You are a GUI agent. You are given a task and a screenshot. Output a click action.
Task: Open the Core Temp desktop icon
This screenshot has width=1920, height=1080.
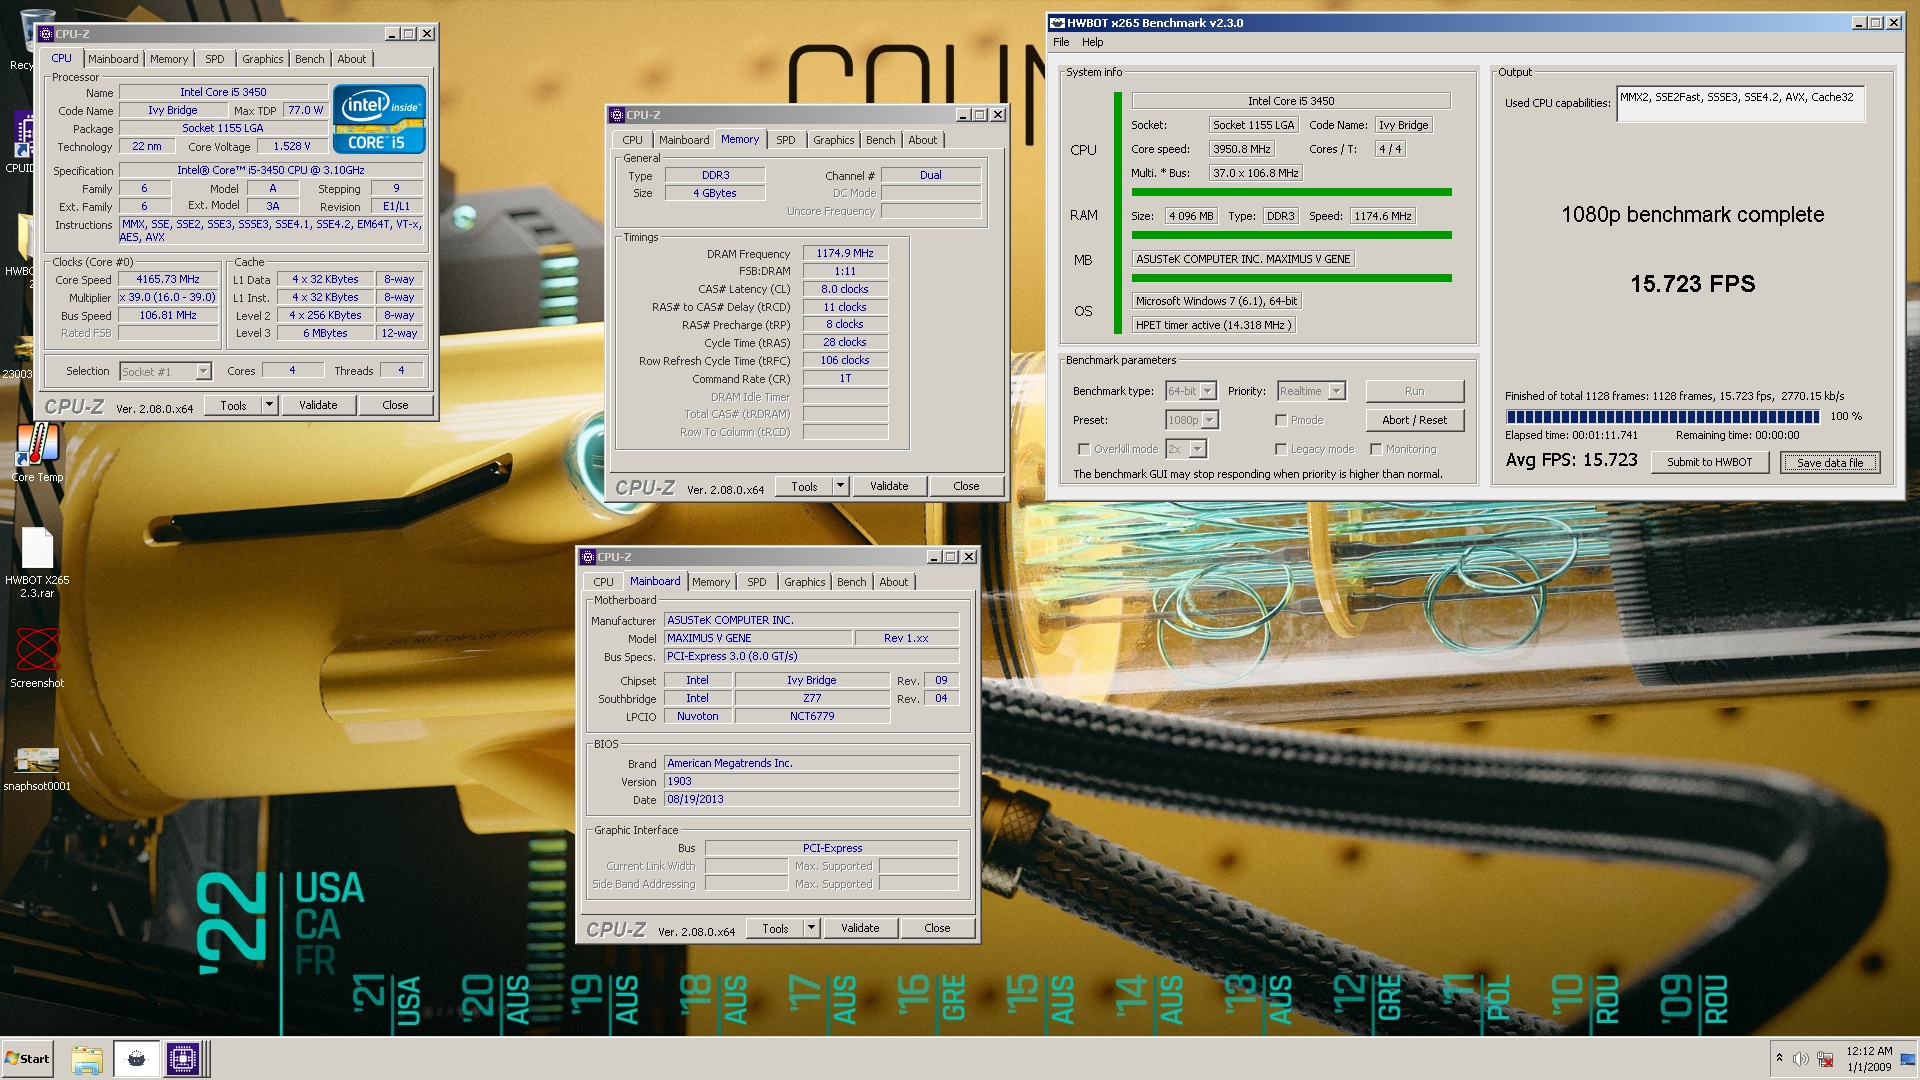point(37,452)
